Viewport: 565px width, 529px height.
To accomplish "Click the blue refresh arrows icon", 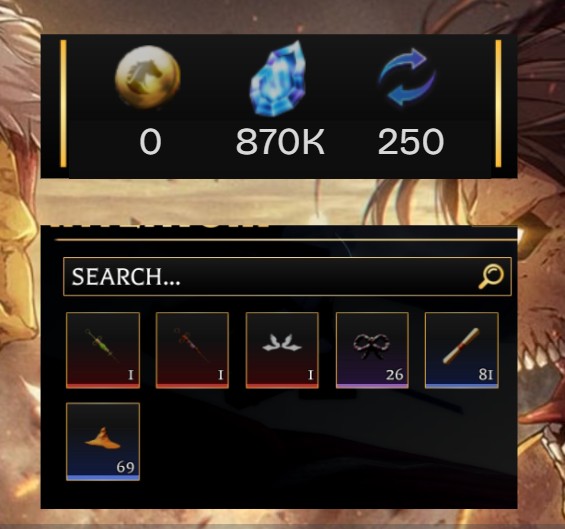I will point(407,77).
